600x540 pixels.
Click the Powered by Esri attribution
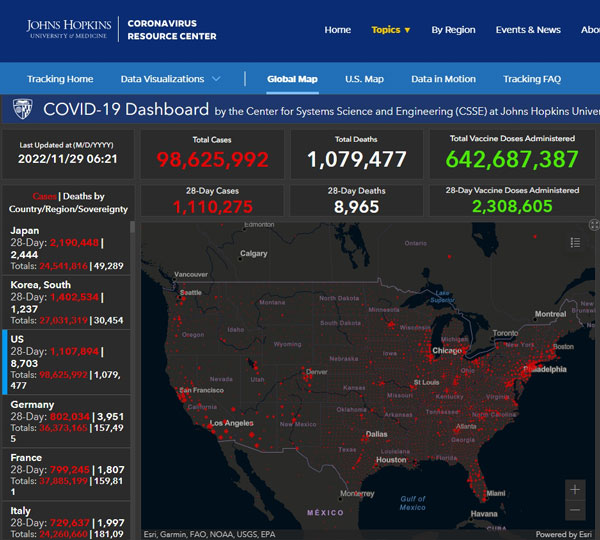point(564,534)
